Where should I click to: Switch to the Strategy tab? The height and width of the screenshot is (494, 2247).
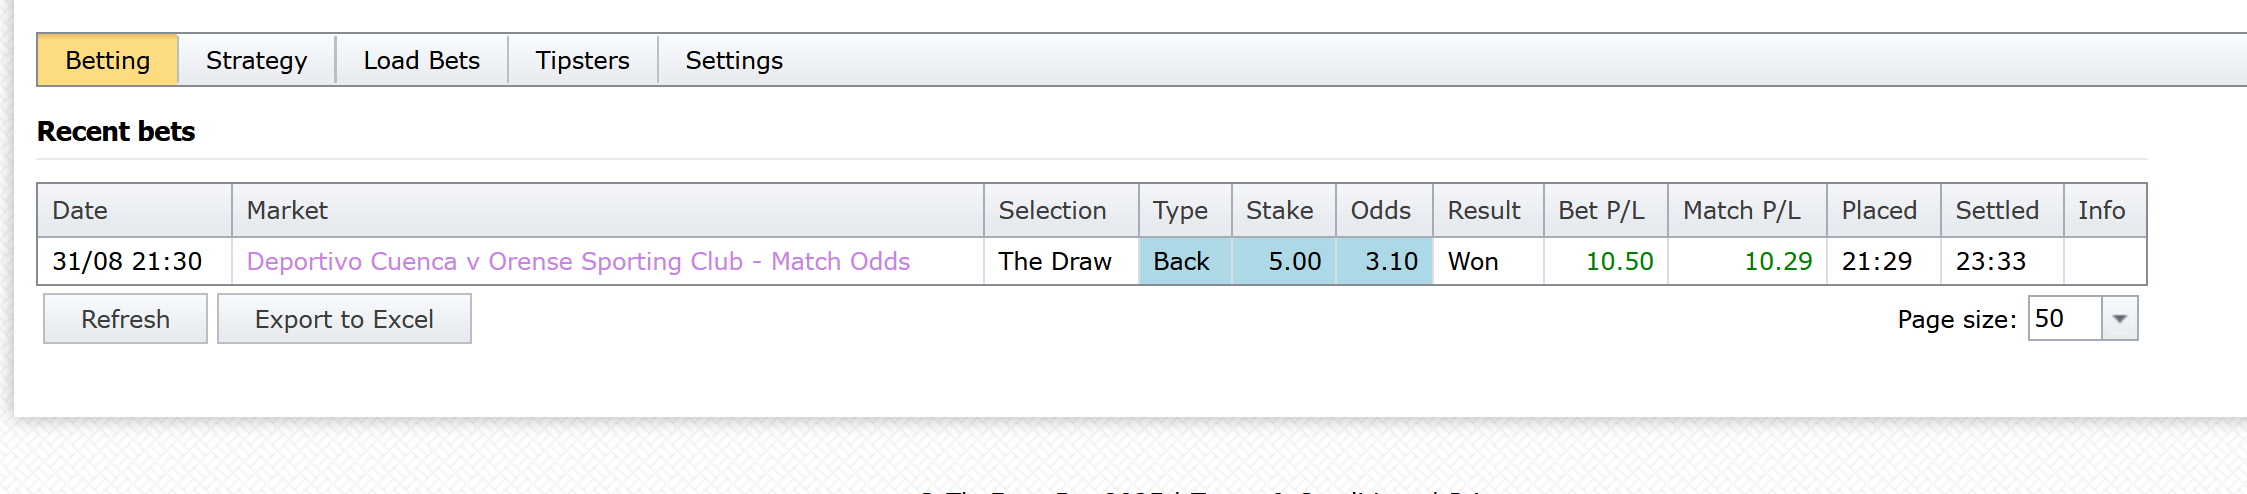(256, 61)
